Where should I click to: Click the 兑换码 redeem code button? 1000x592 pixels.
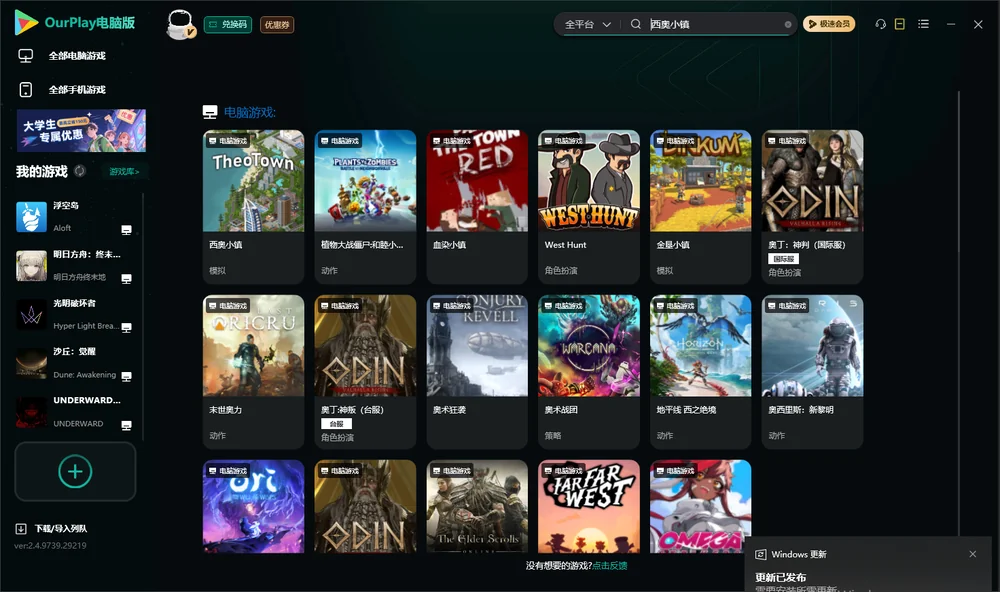pos(228,24)
